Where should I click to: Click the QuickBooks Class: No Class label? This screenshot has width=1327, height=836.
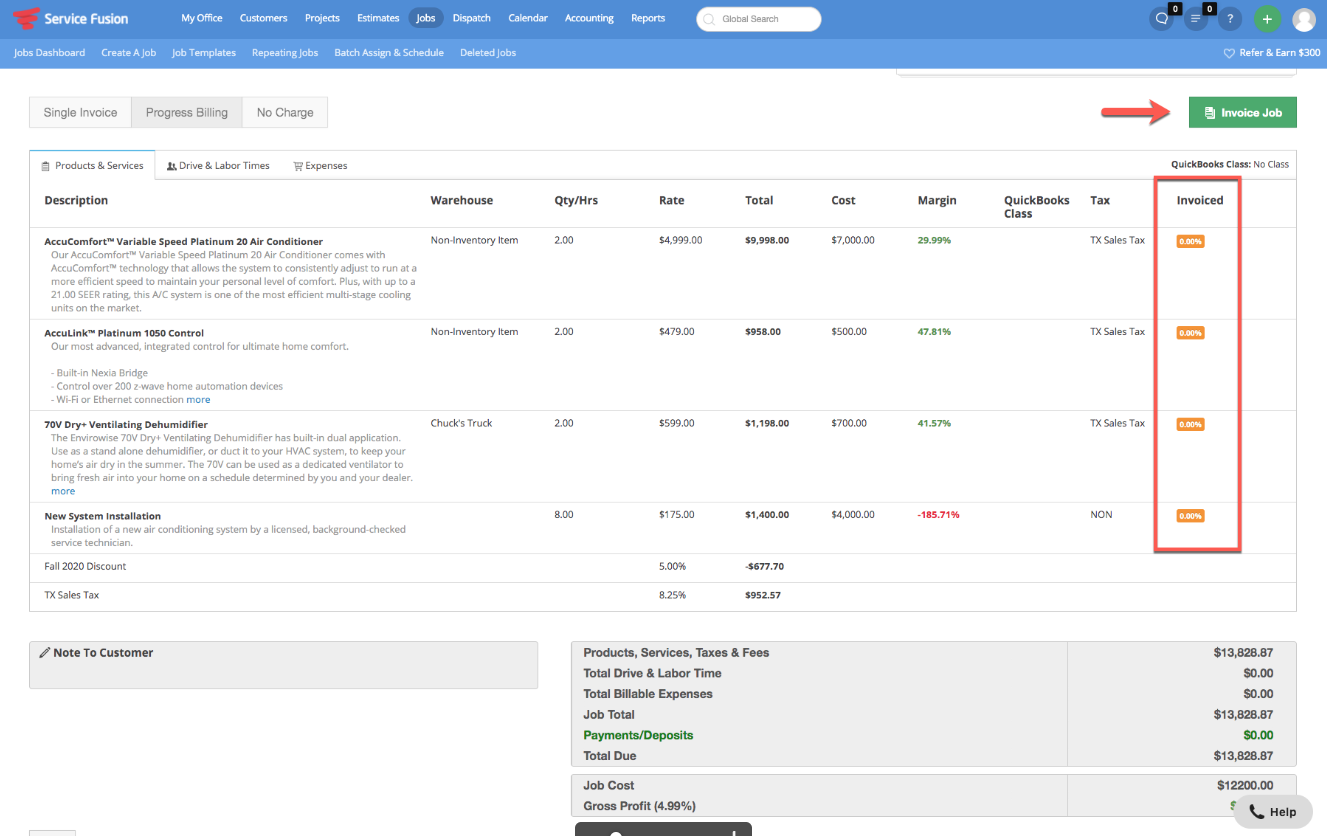coord(1230,164)
